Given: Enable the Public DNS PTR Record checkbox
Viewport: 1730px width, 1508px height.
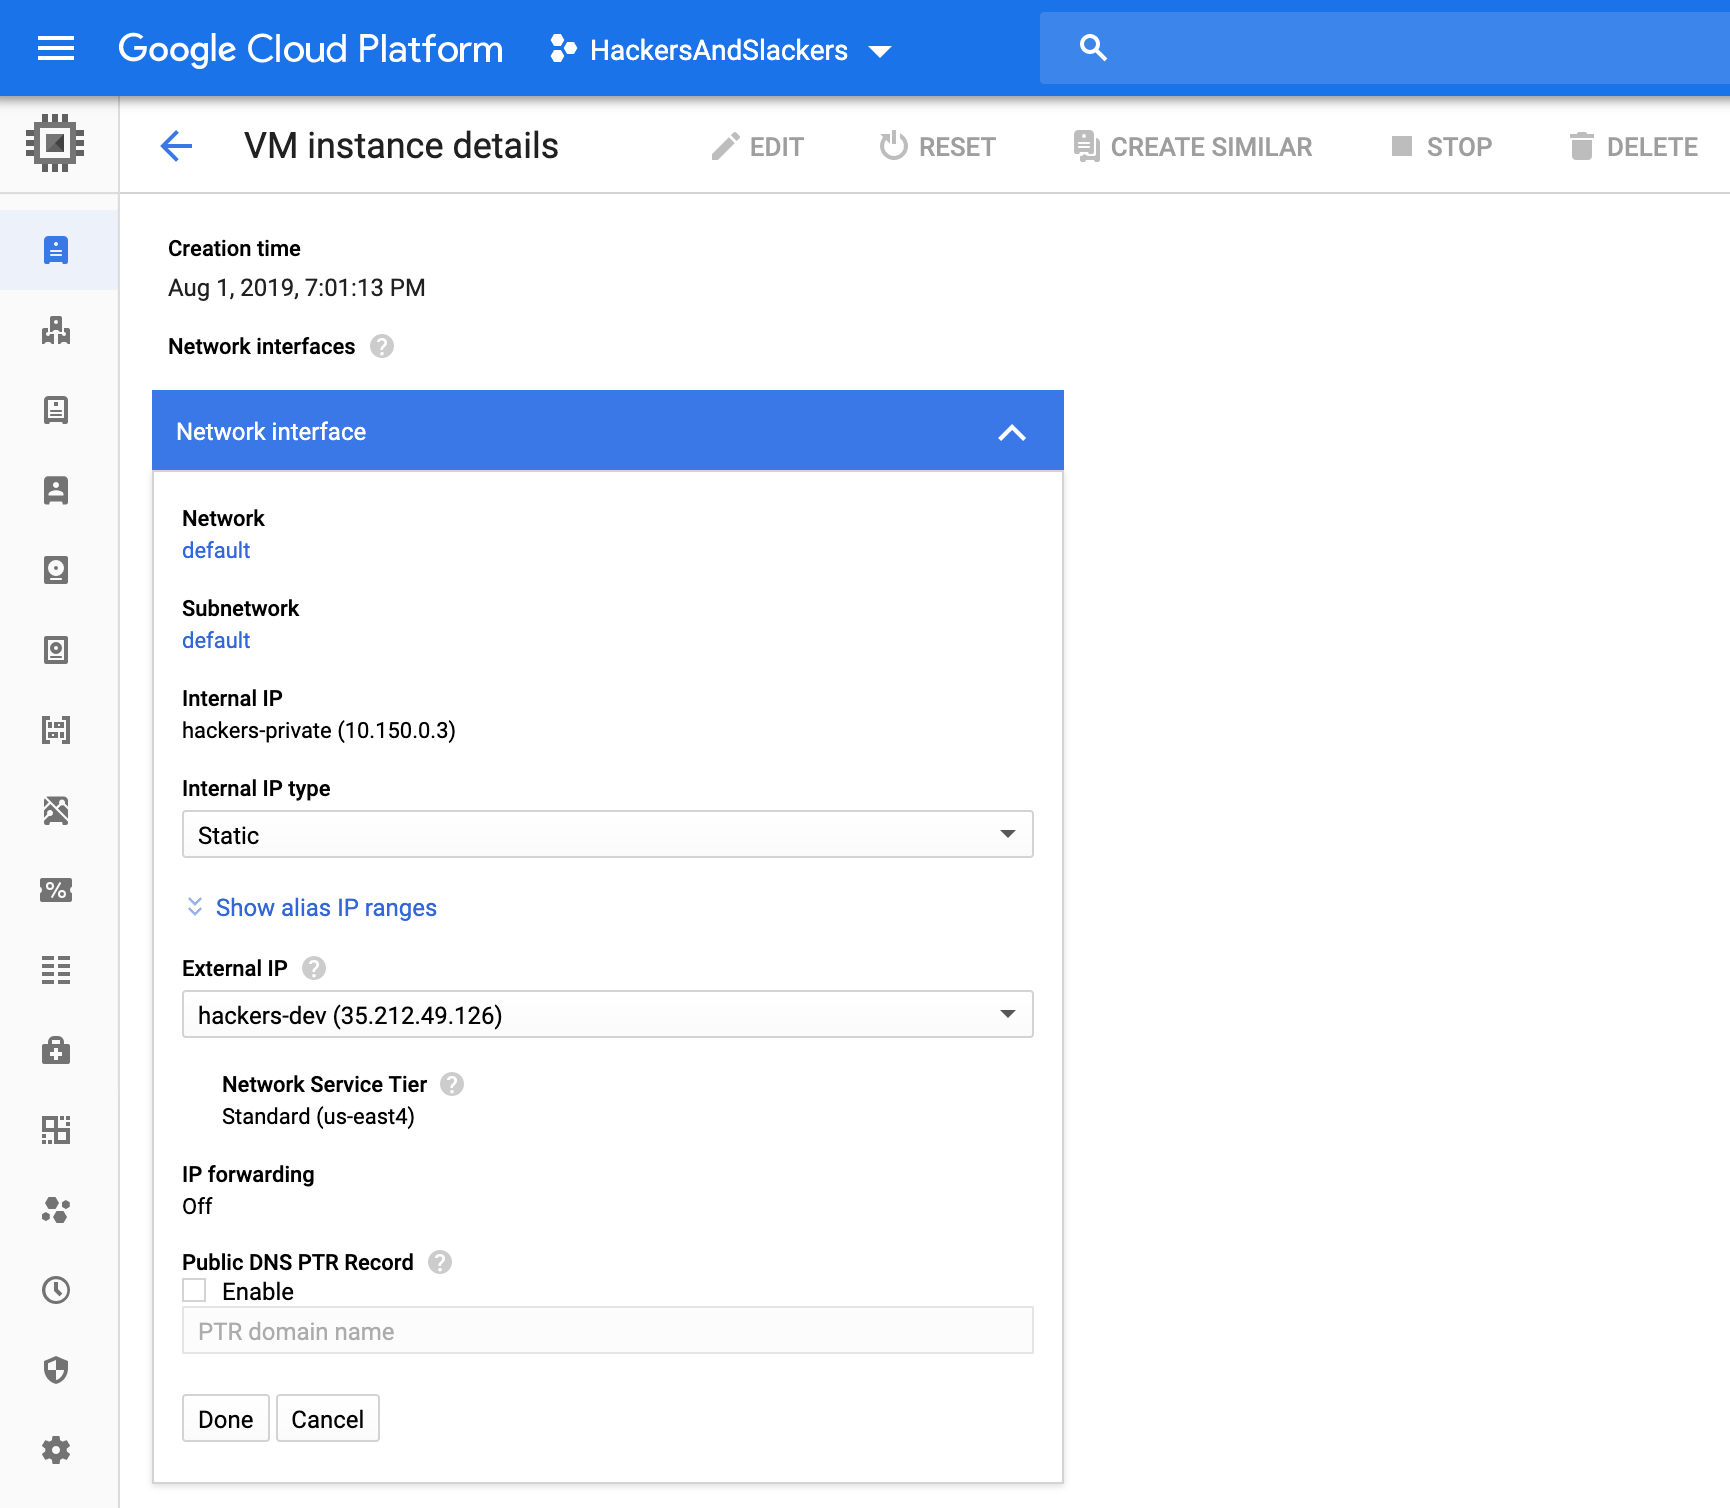Looking at the screenshot, I should pyautogui.click(x=194, y=1291).
